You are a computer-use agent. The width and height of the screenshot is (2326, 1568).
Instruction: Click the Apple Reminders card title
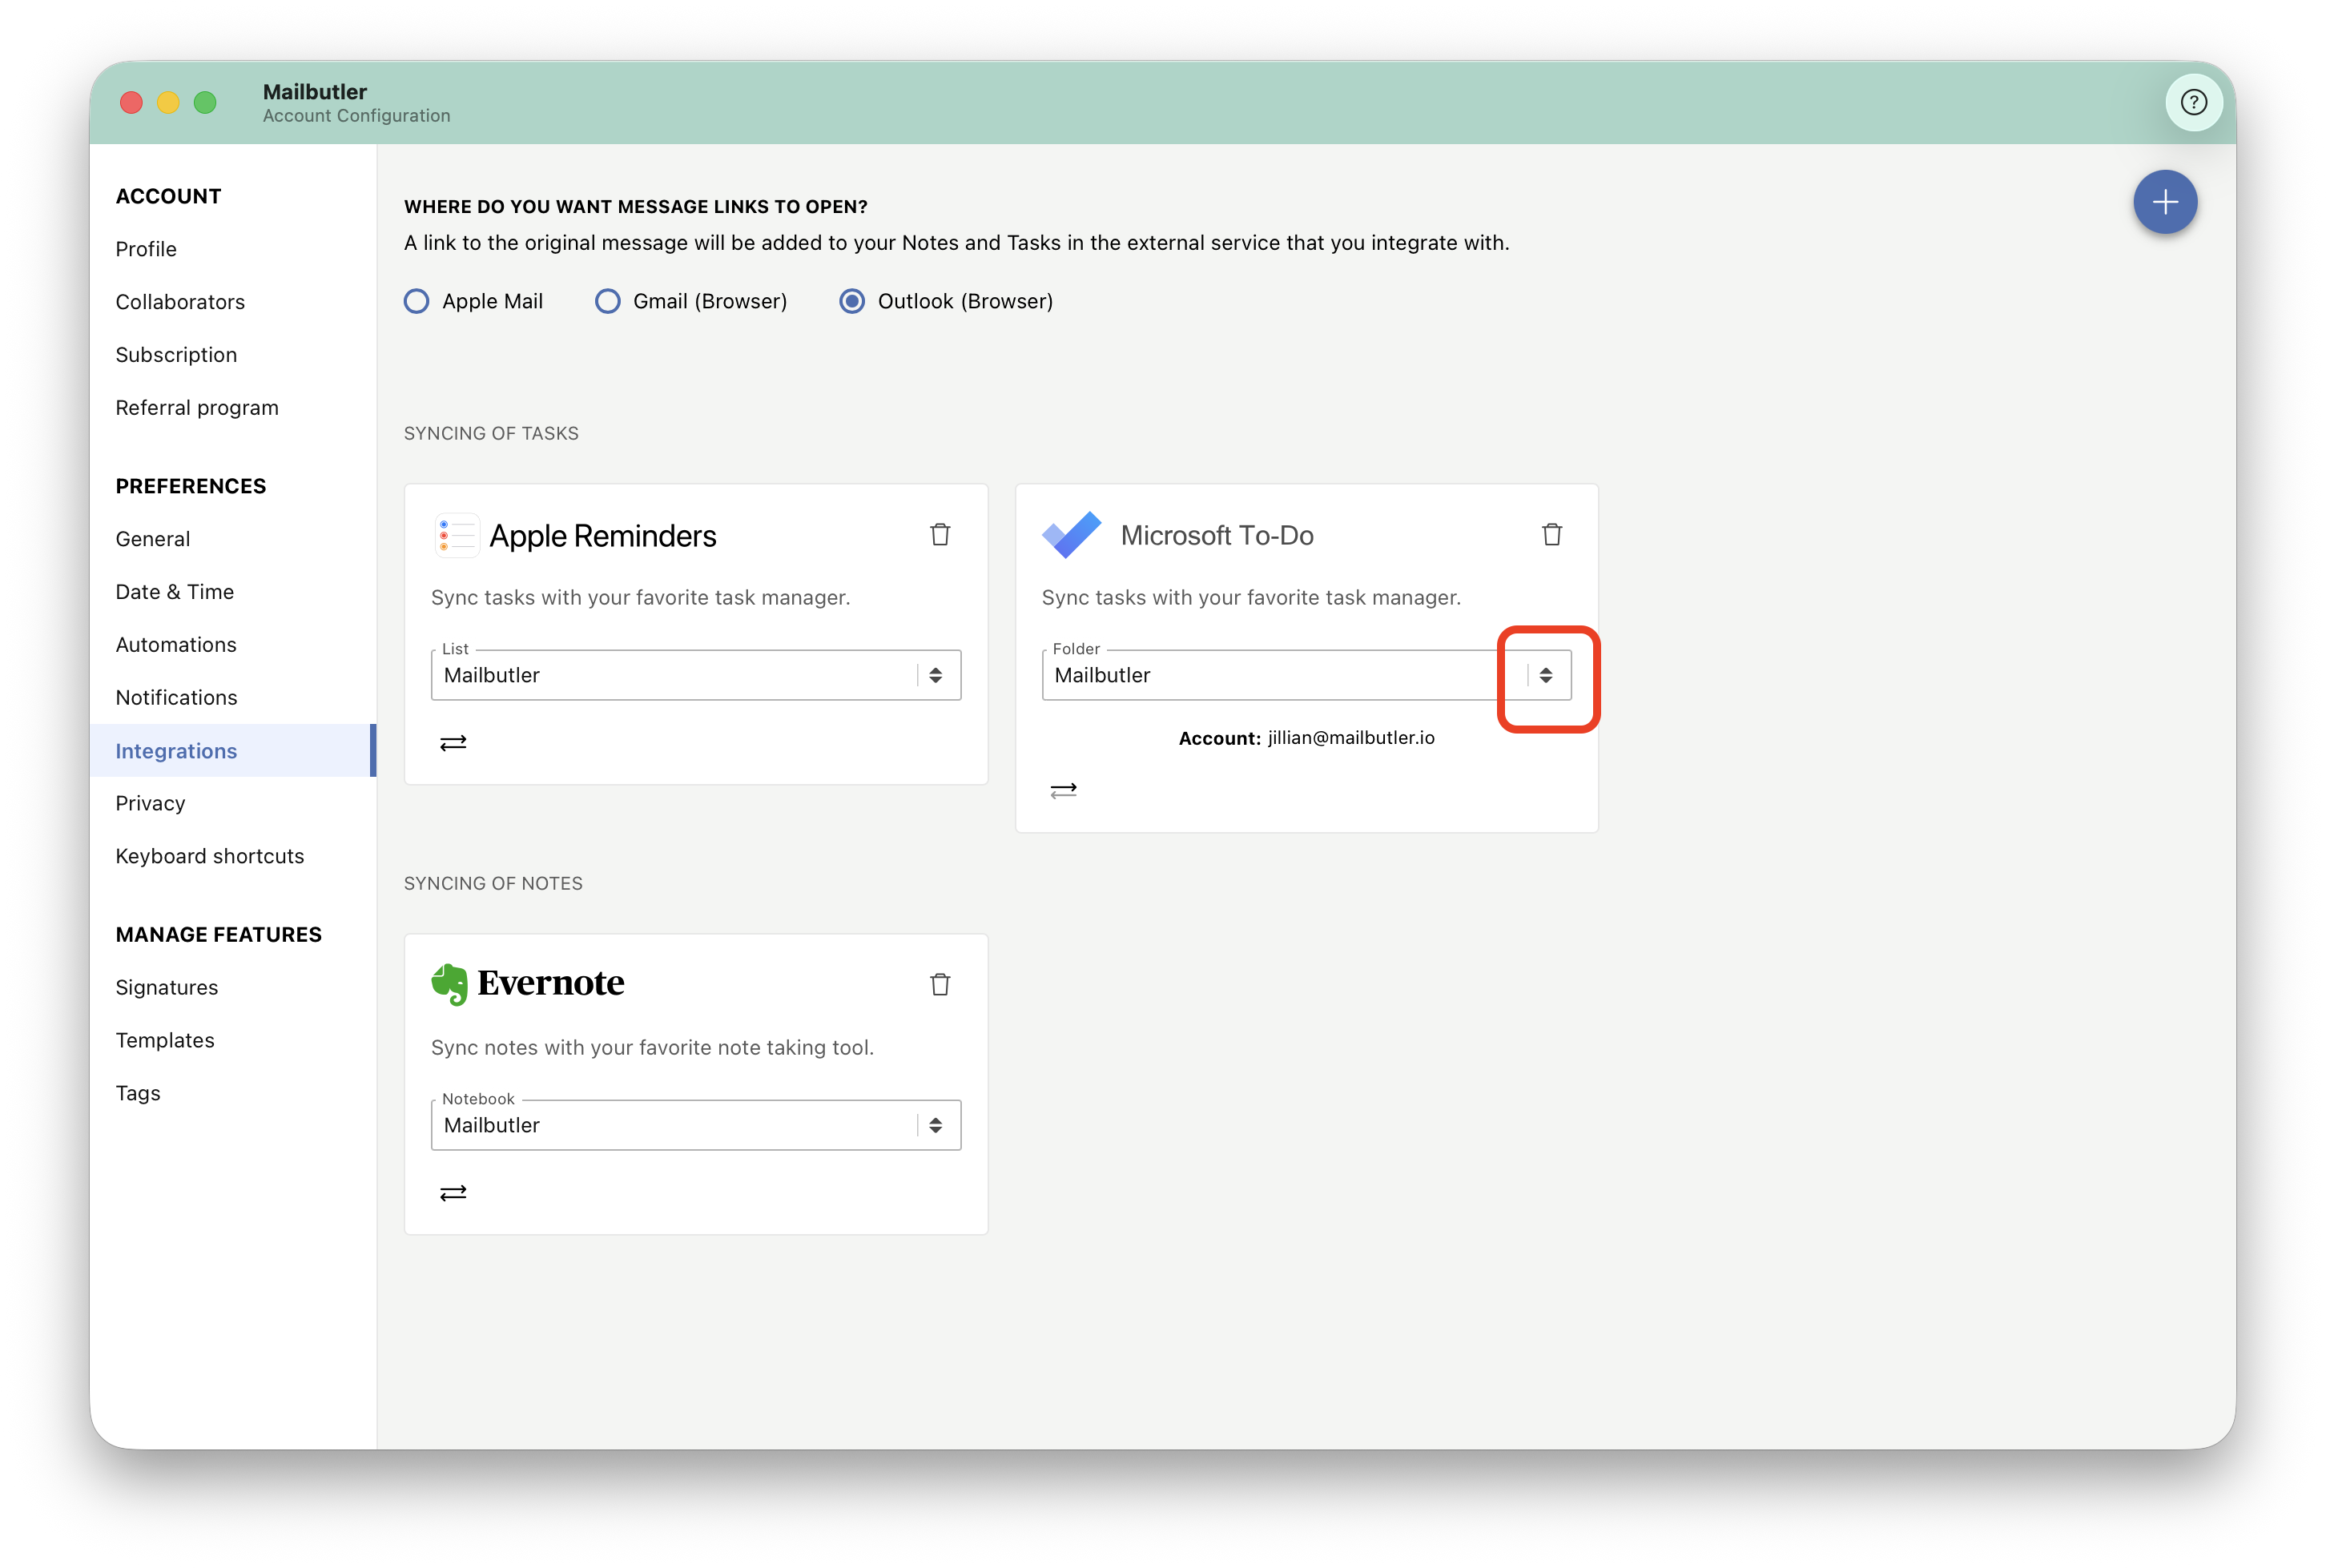602,536
